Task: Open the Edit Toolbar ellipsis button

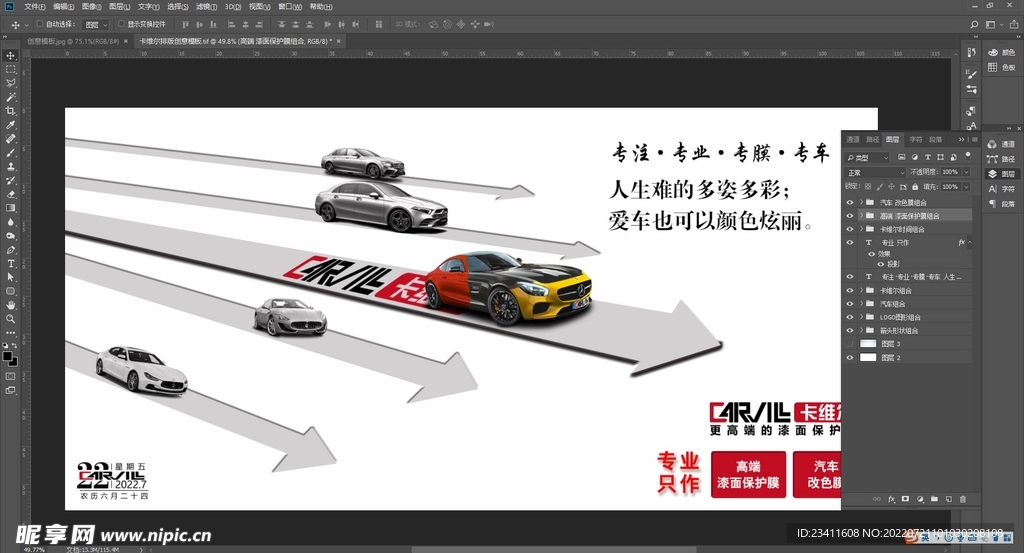Action: [x=10, y=333]
